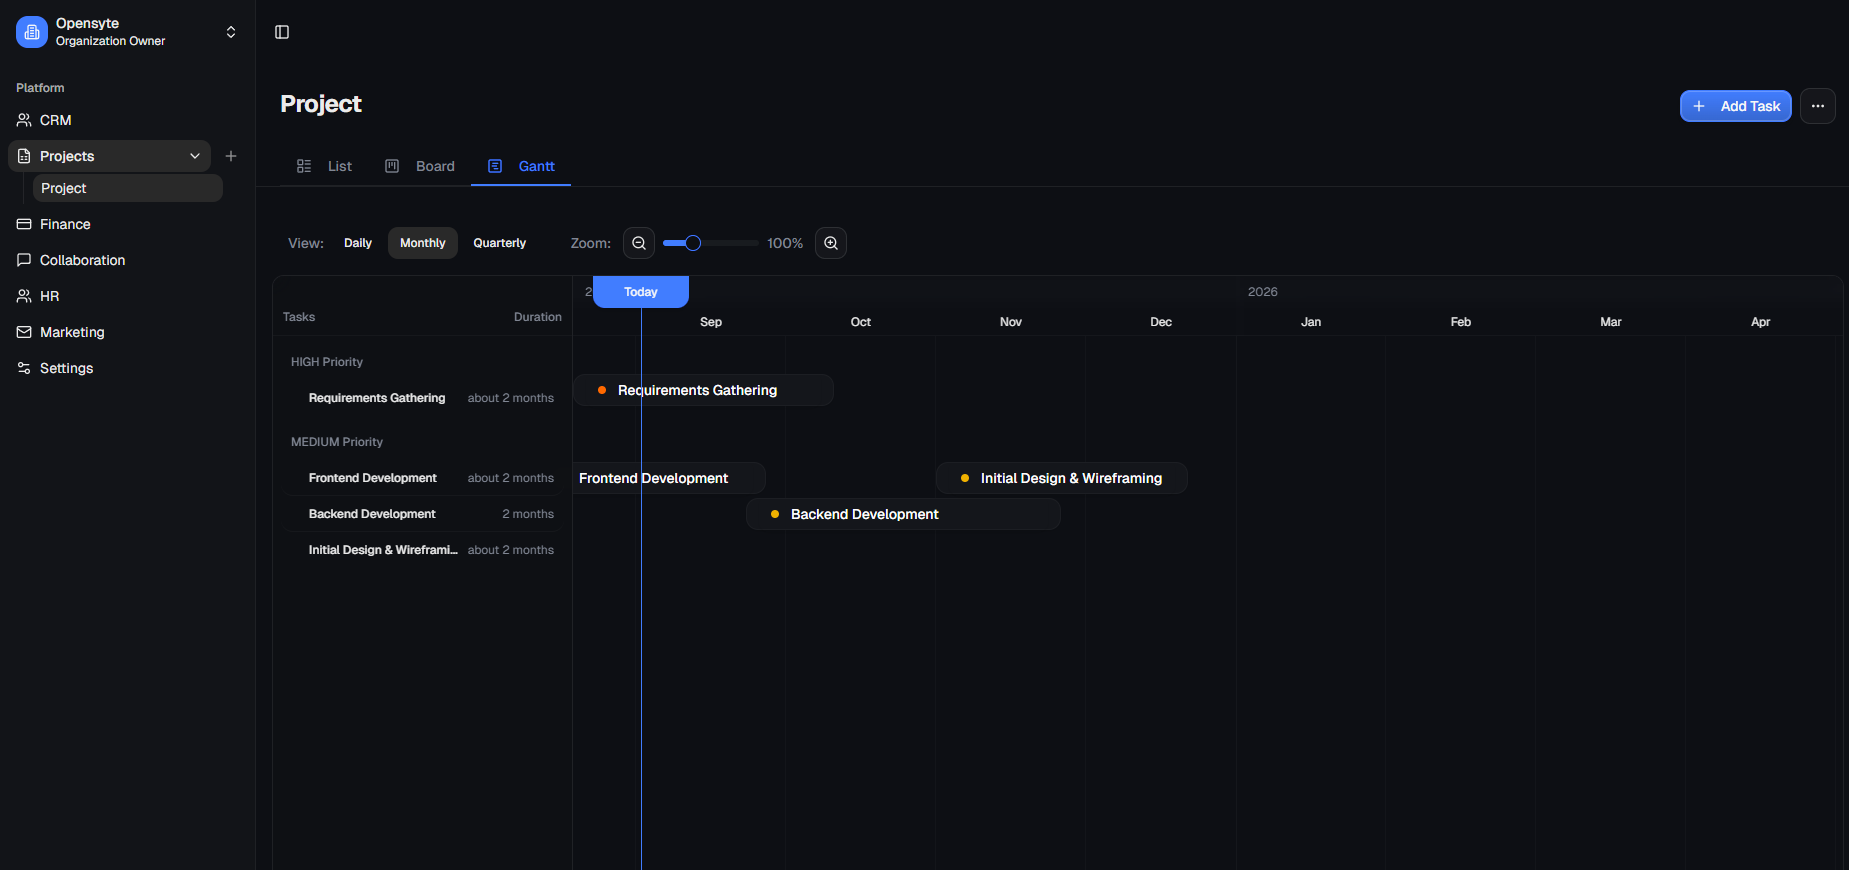The height and width of the screenshot is (870, 1849).
Task: Click the Projects document icon
Action: (x=24, y=156)
